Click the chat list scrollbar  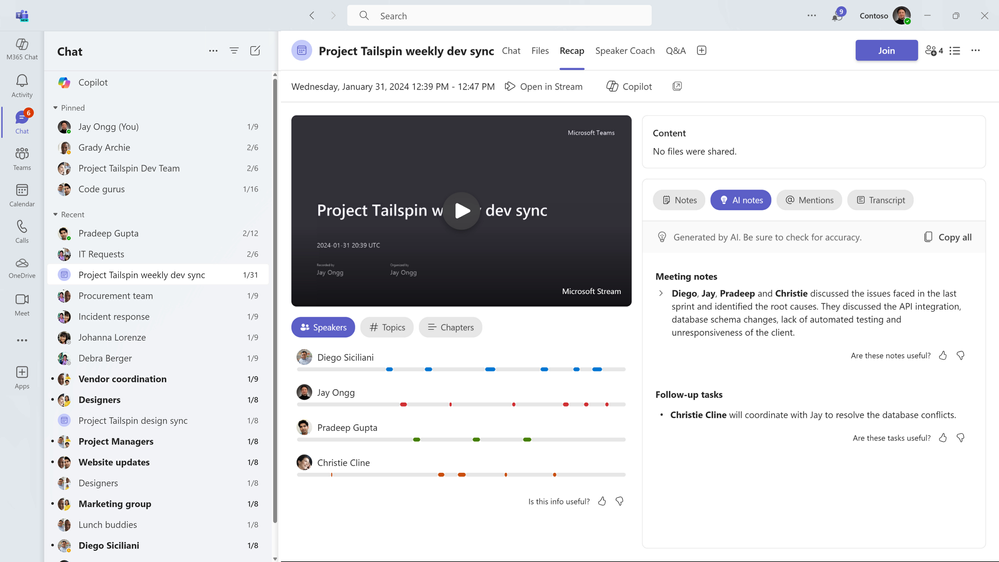point(275,299)
